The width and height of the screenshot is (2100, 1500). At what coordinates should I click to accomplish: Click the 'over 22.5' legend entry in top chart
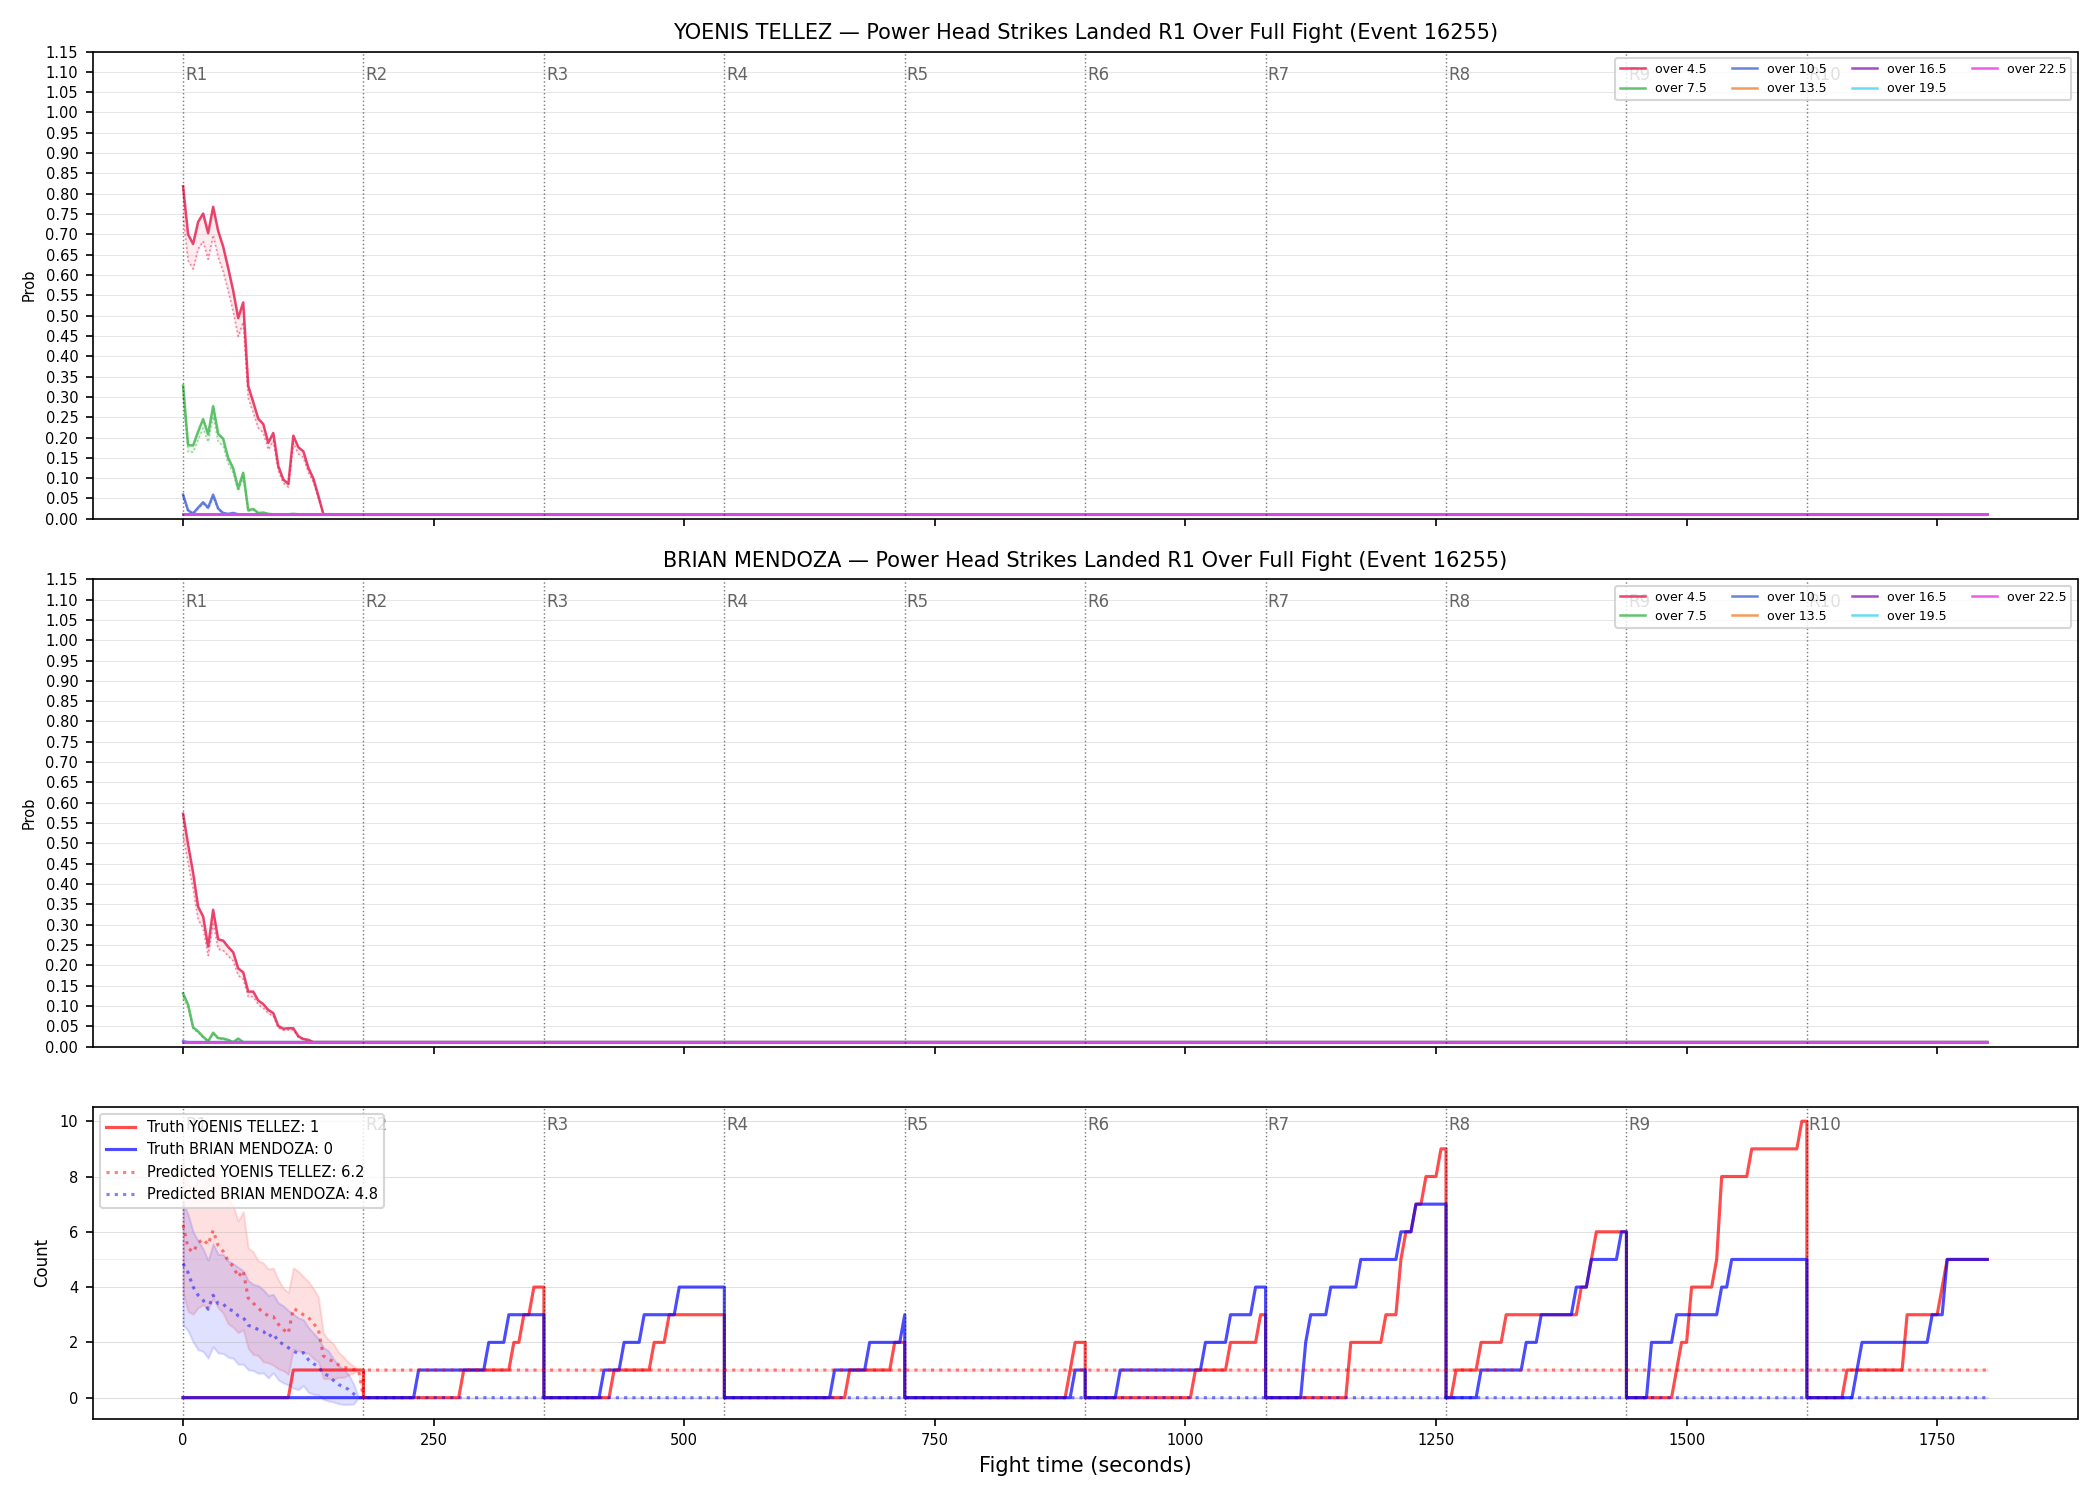click(x=2019, y=69)
